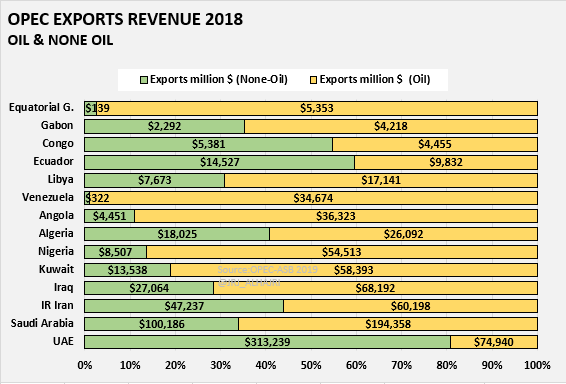Screen dimensions: 566x384
Task: Select the $13,538 green bar for Kuwait
Action: click(127, 270)
